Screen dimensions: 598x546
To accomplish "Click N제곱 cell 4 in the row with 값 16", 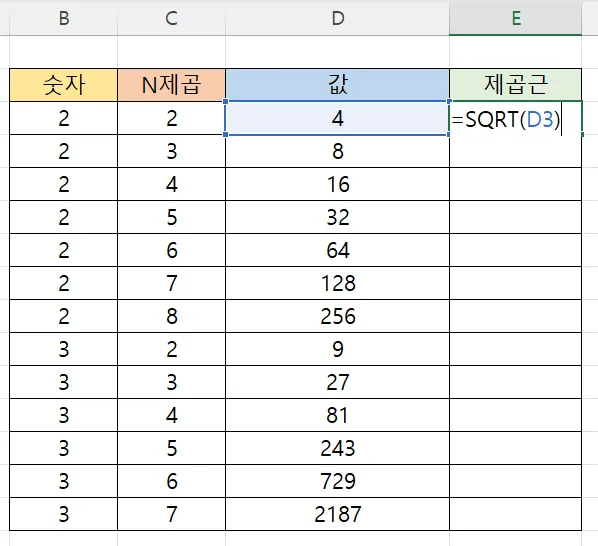I will tap(171, 184).
